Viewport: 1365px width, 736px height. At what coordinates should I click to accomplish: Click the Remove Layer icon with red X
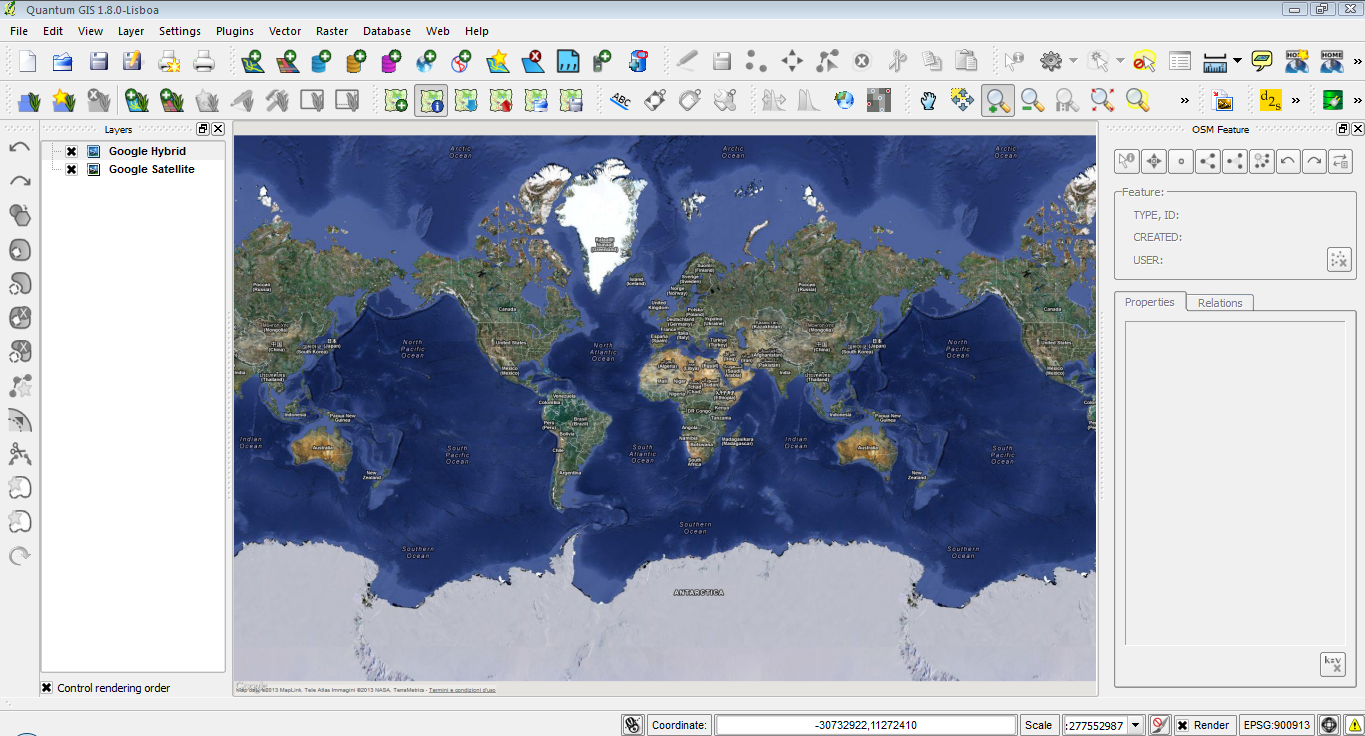pyautogui.click(x=532, y=61)
